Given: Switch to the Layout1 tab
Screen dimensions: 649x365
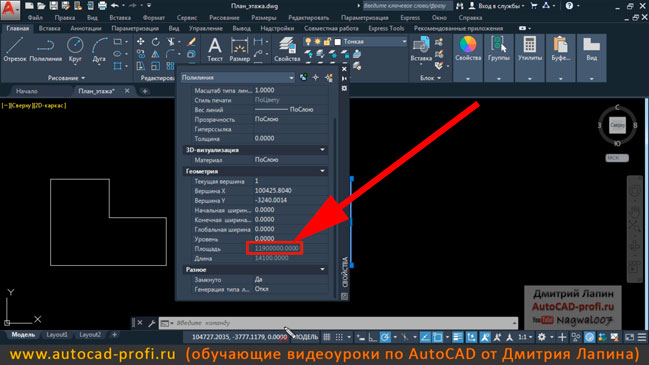Looking at the screenshot, I should tap(57, 334).
